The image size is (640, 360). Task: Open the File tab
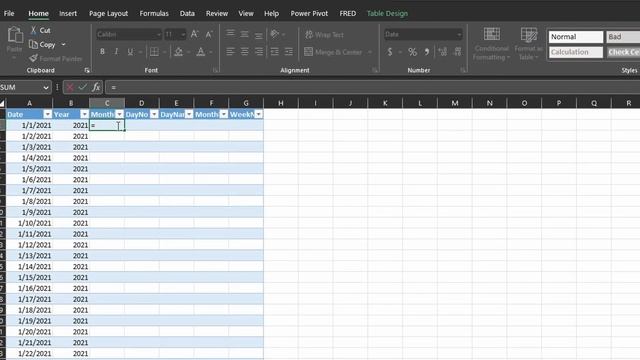pos(9,13)
